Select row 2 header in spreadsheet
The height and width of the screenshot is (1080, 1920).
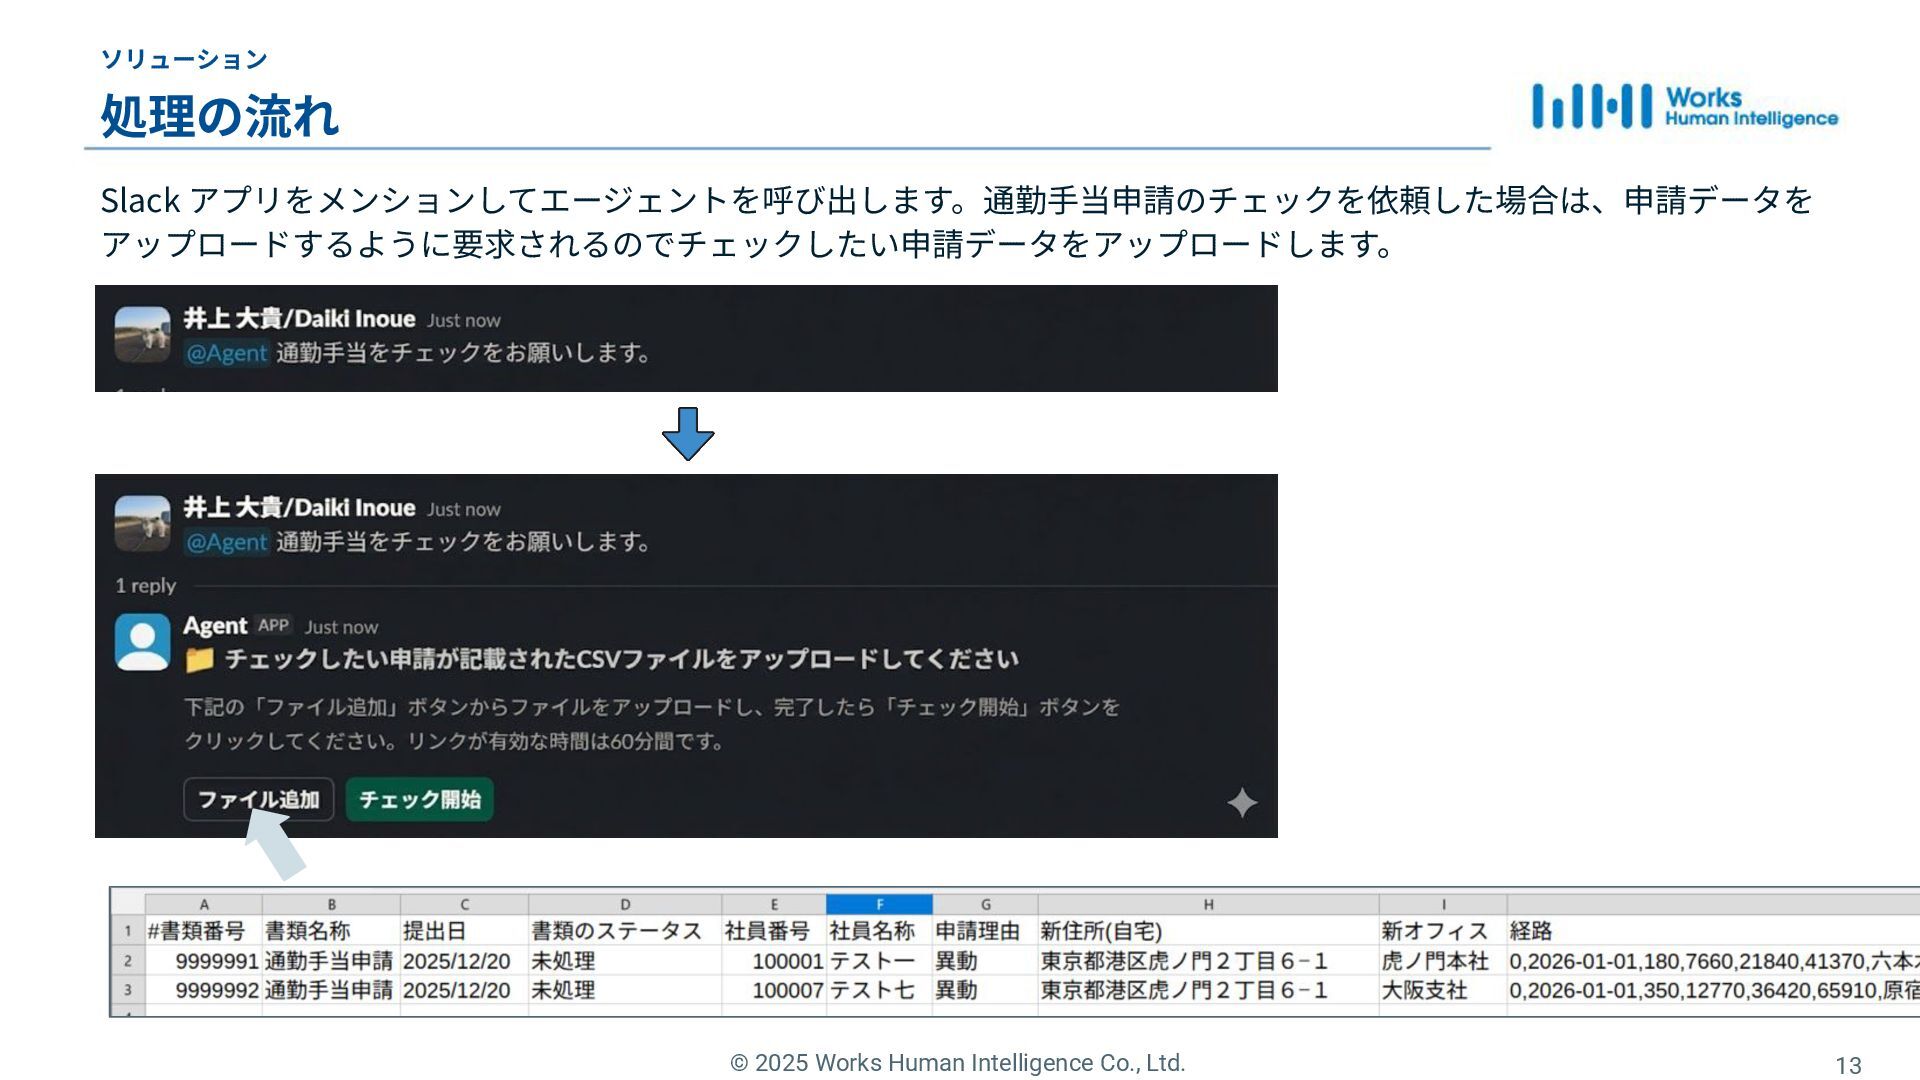(x=128, y=961)
